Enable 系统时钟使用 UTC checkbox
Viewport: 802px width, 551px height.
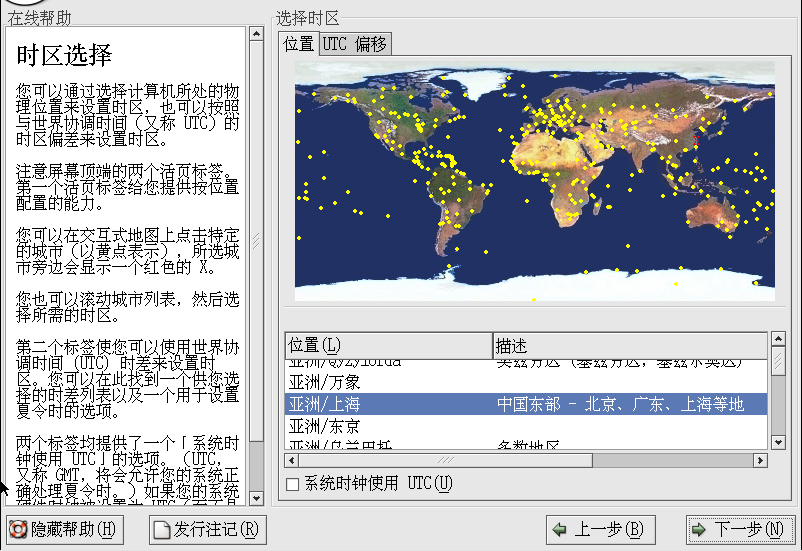coord(293,484)
